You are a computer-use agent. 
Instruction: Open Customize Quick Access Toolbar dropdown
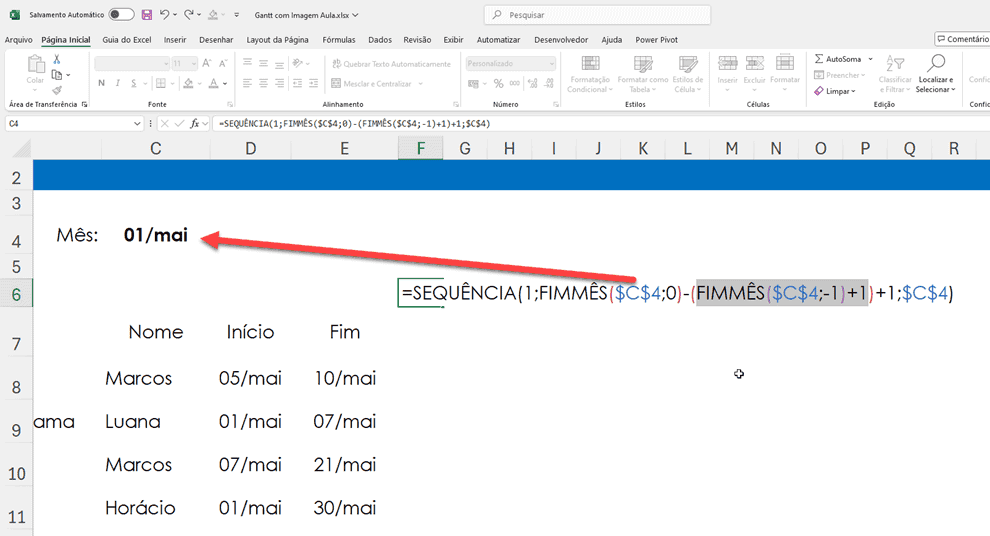tap(237, 15)
